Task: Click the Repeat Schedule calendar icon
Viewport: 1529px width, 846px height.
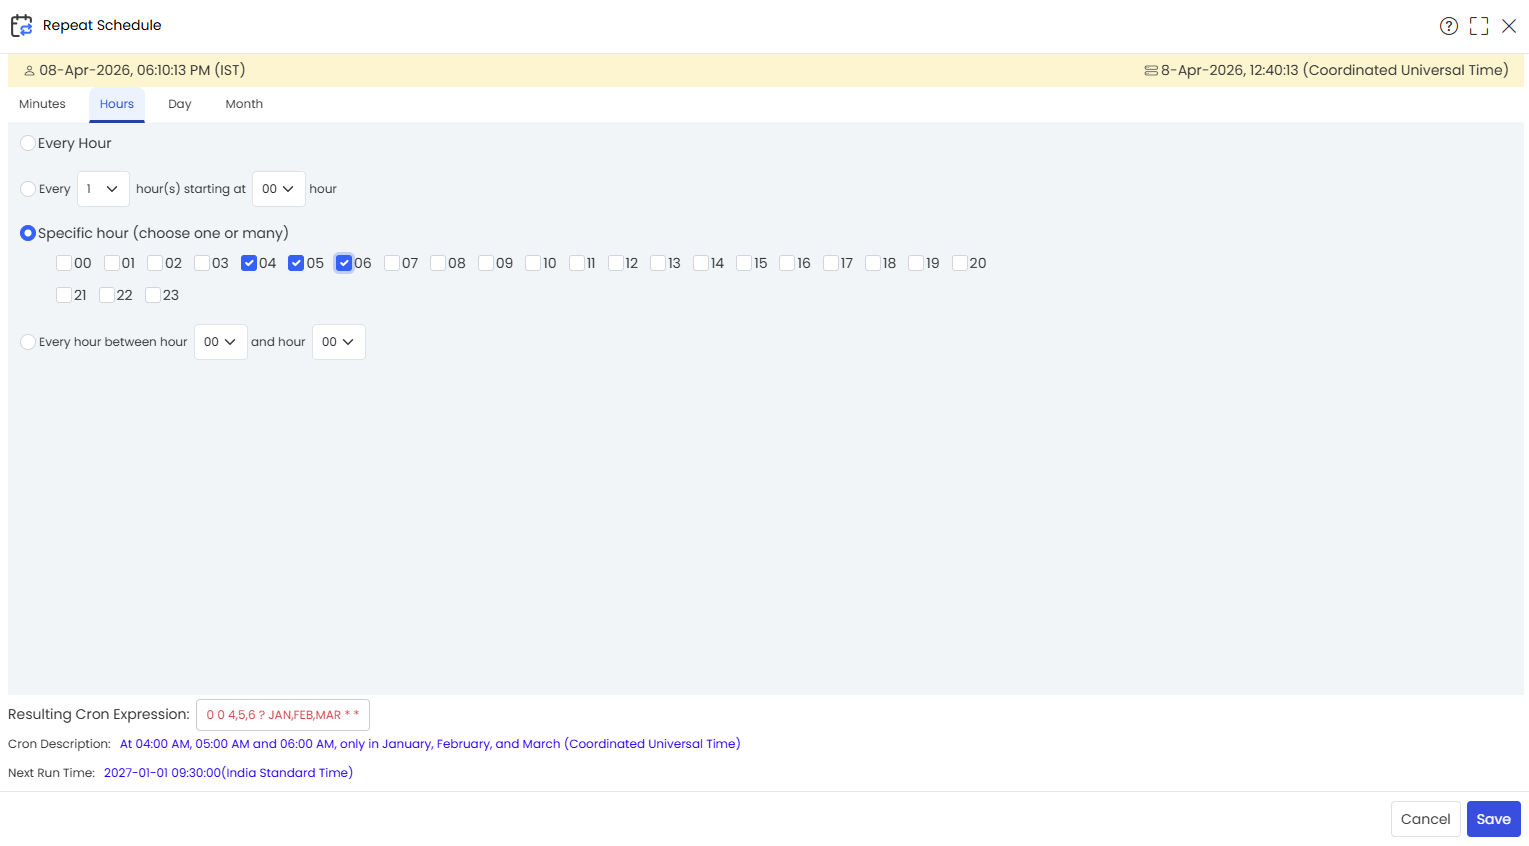Action: click(x=22, y=26)
